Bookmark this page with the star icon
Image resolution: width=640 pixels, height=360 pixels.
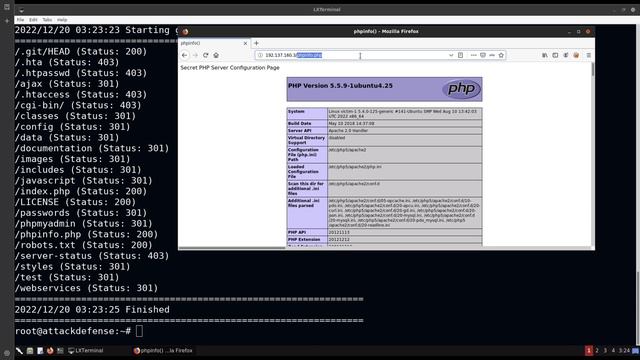point(501,55)
